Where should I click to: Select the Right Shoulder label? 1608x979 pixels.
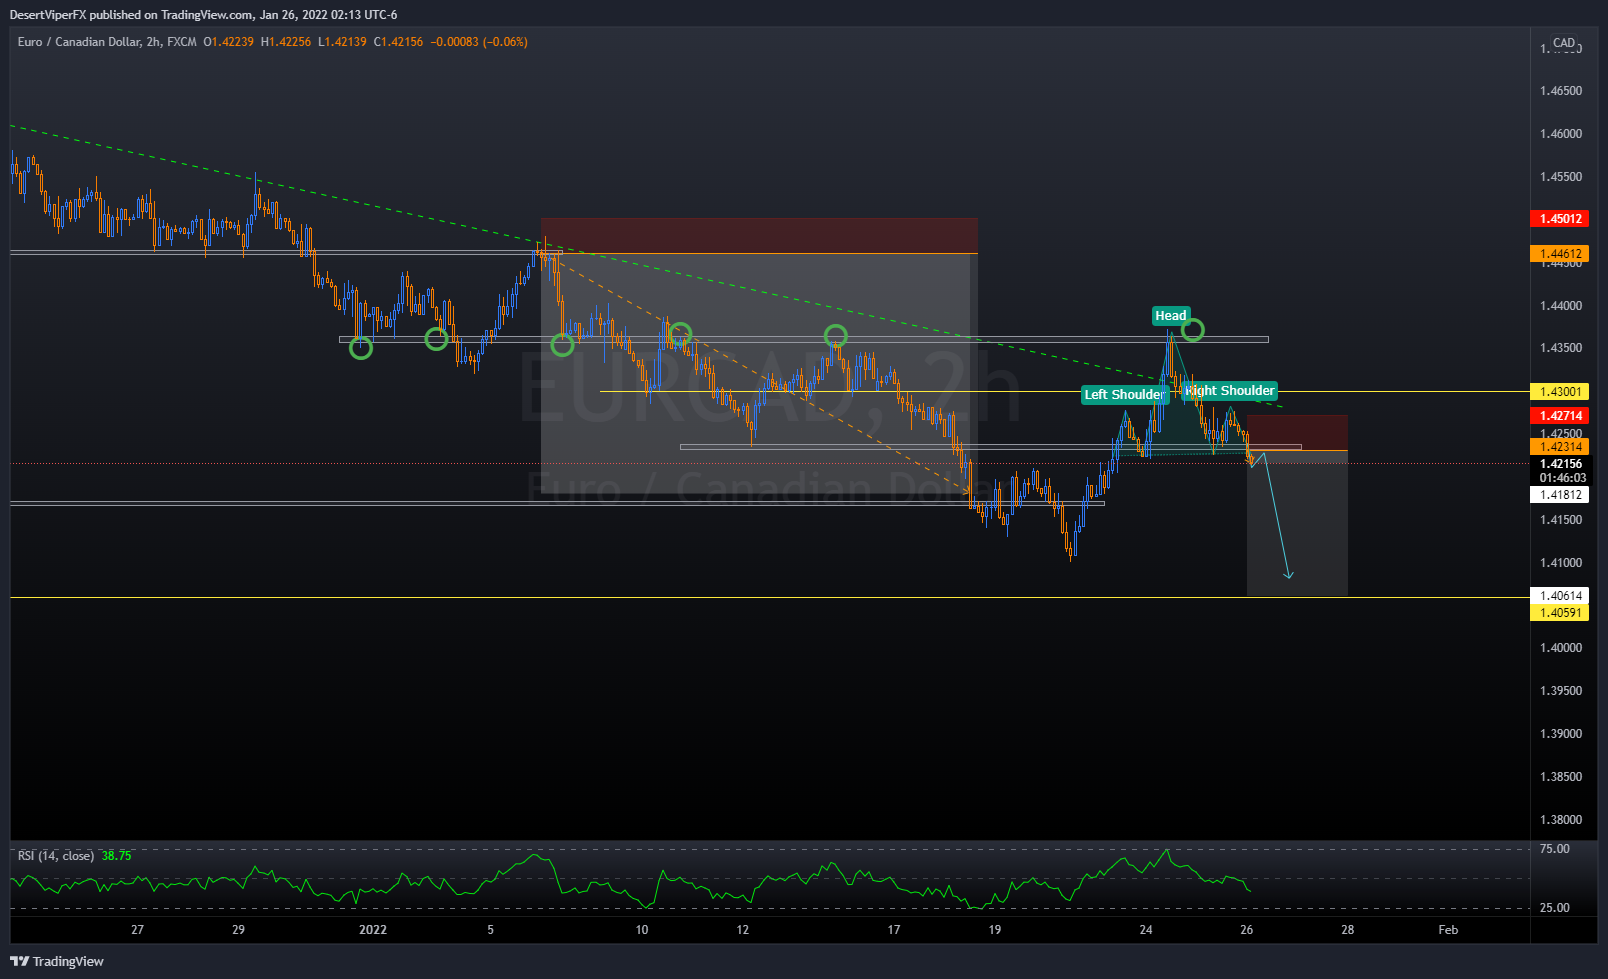point(1229,391)
